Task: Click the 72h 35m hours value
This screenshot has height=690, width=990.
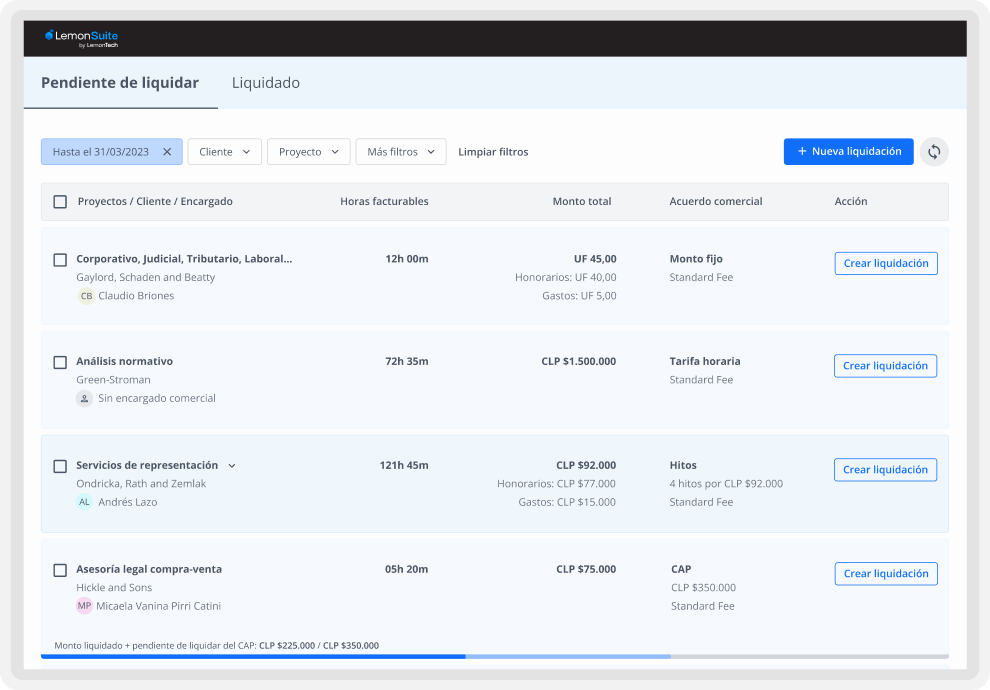Action: [407, 361]
